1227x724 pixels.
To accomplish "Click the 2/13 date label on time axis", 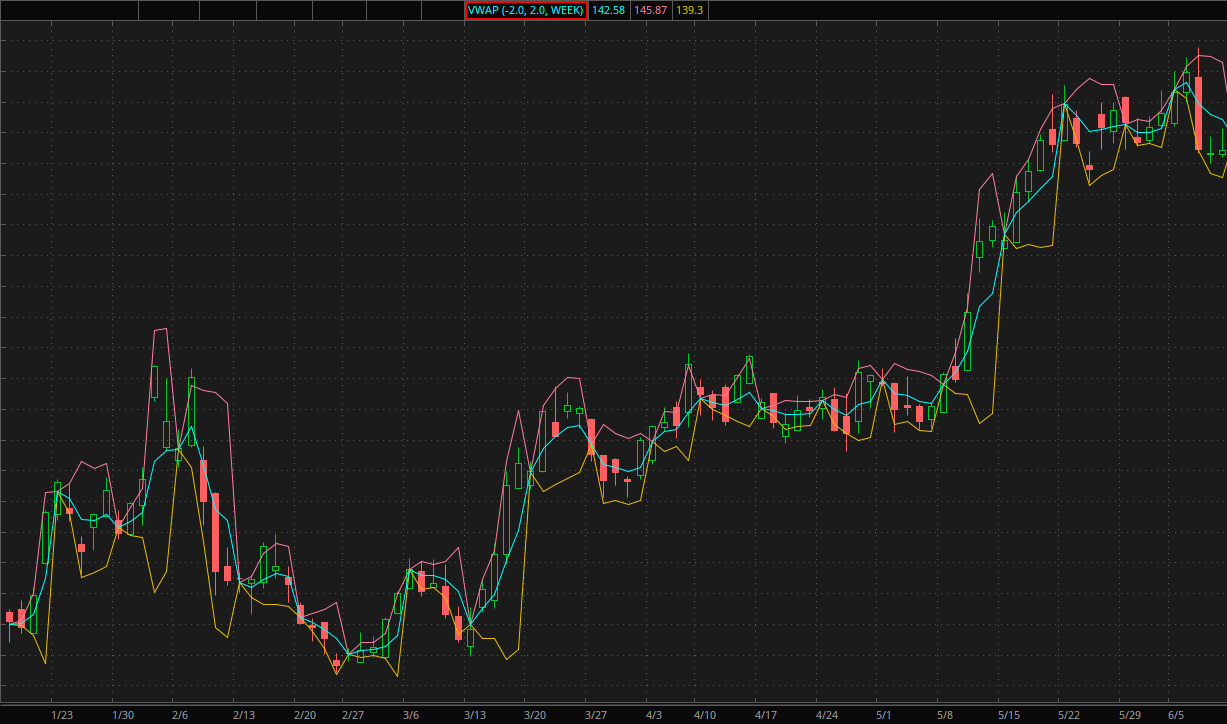I will coord(244,715).
